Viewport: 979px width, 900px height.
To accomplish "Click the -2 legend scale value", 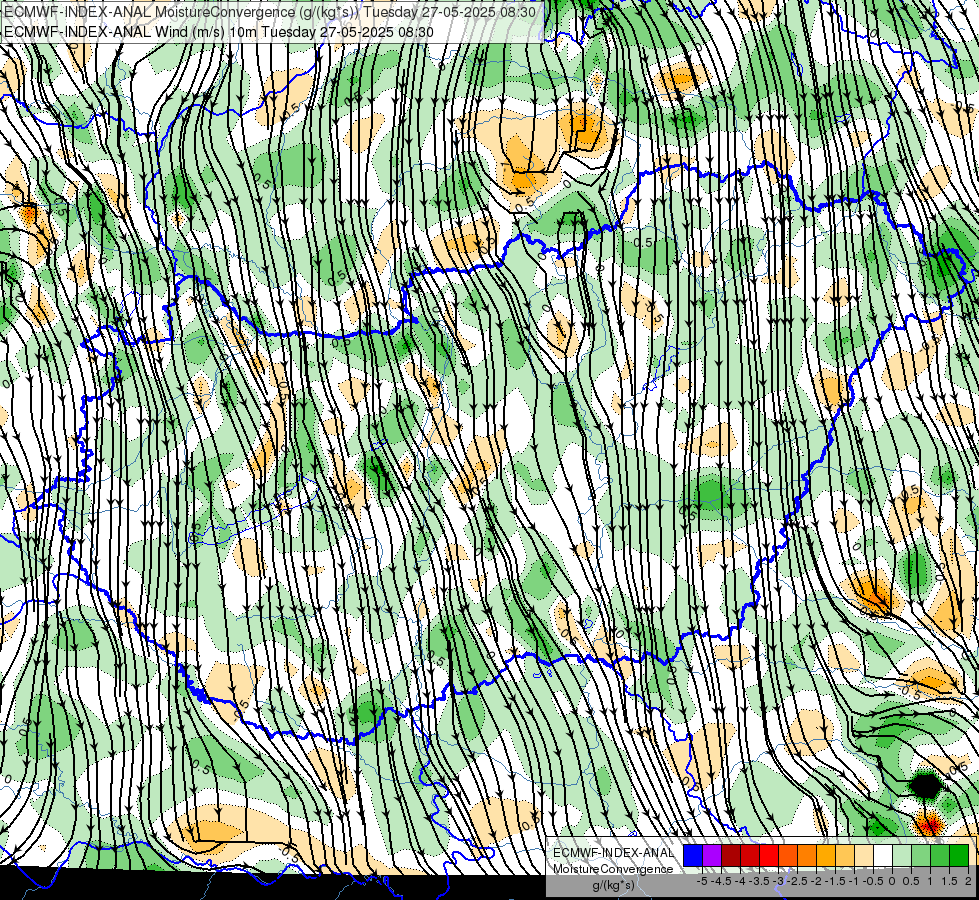I will [x=816, y=881].
